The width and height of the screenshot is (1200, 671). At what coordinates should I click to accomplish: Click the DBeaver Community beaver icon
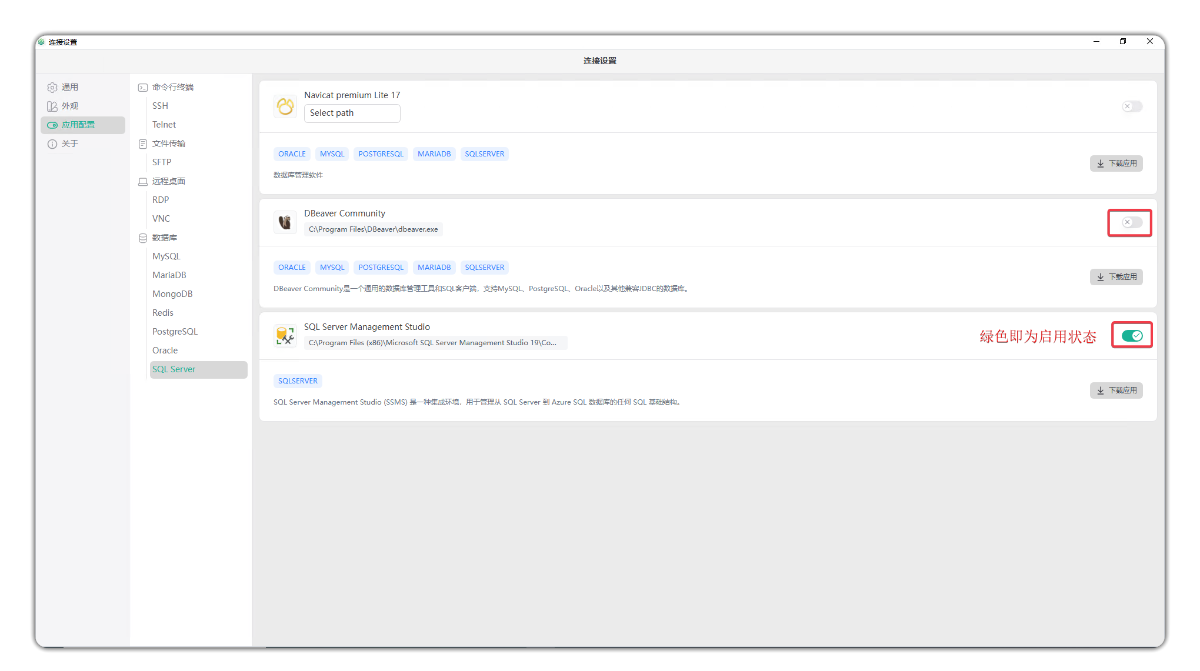tap(285, 222)
